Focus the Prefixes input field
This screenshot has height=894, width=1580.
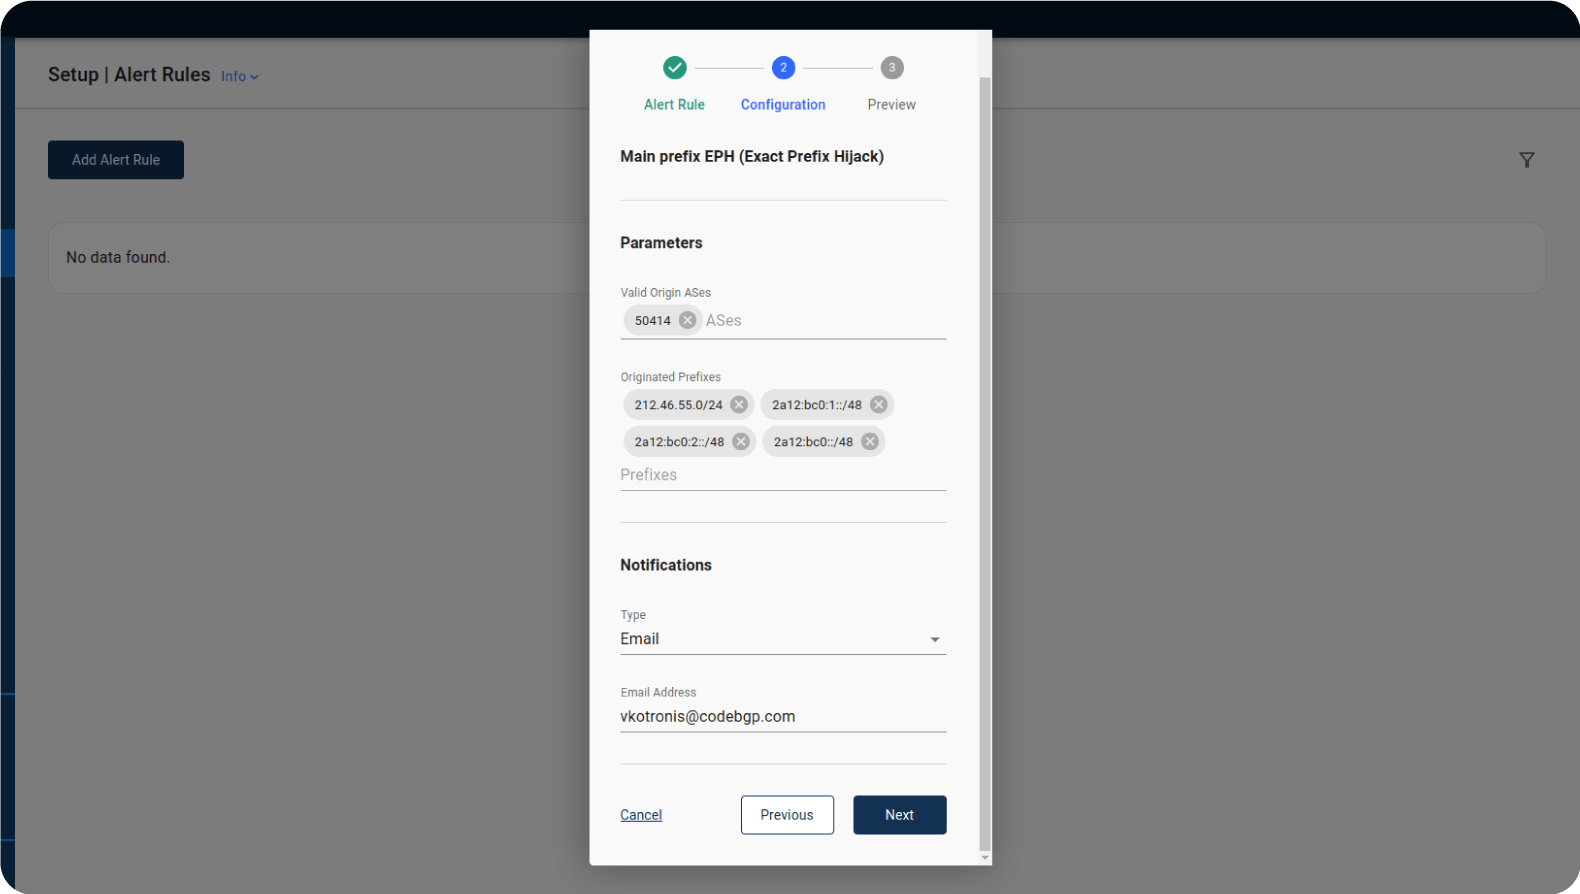pos(783,475)
